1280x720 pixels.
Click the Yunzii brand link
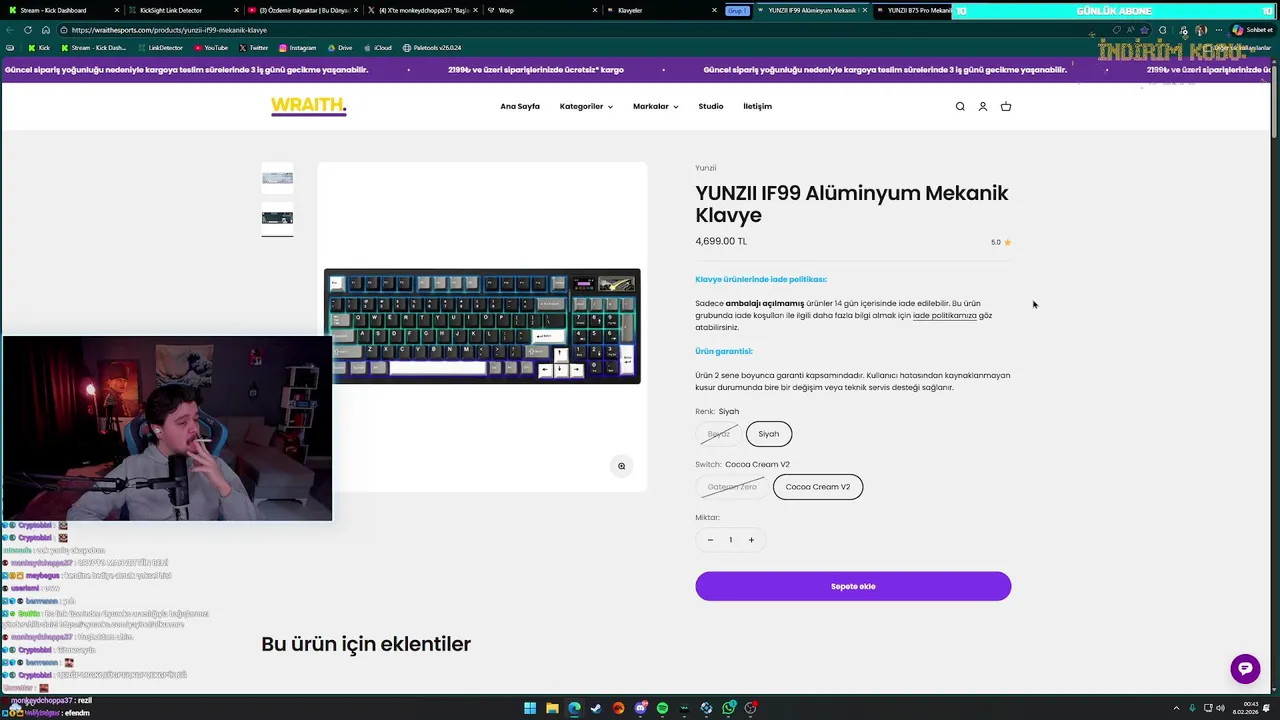click(x=706, y=168)
